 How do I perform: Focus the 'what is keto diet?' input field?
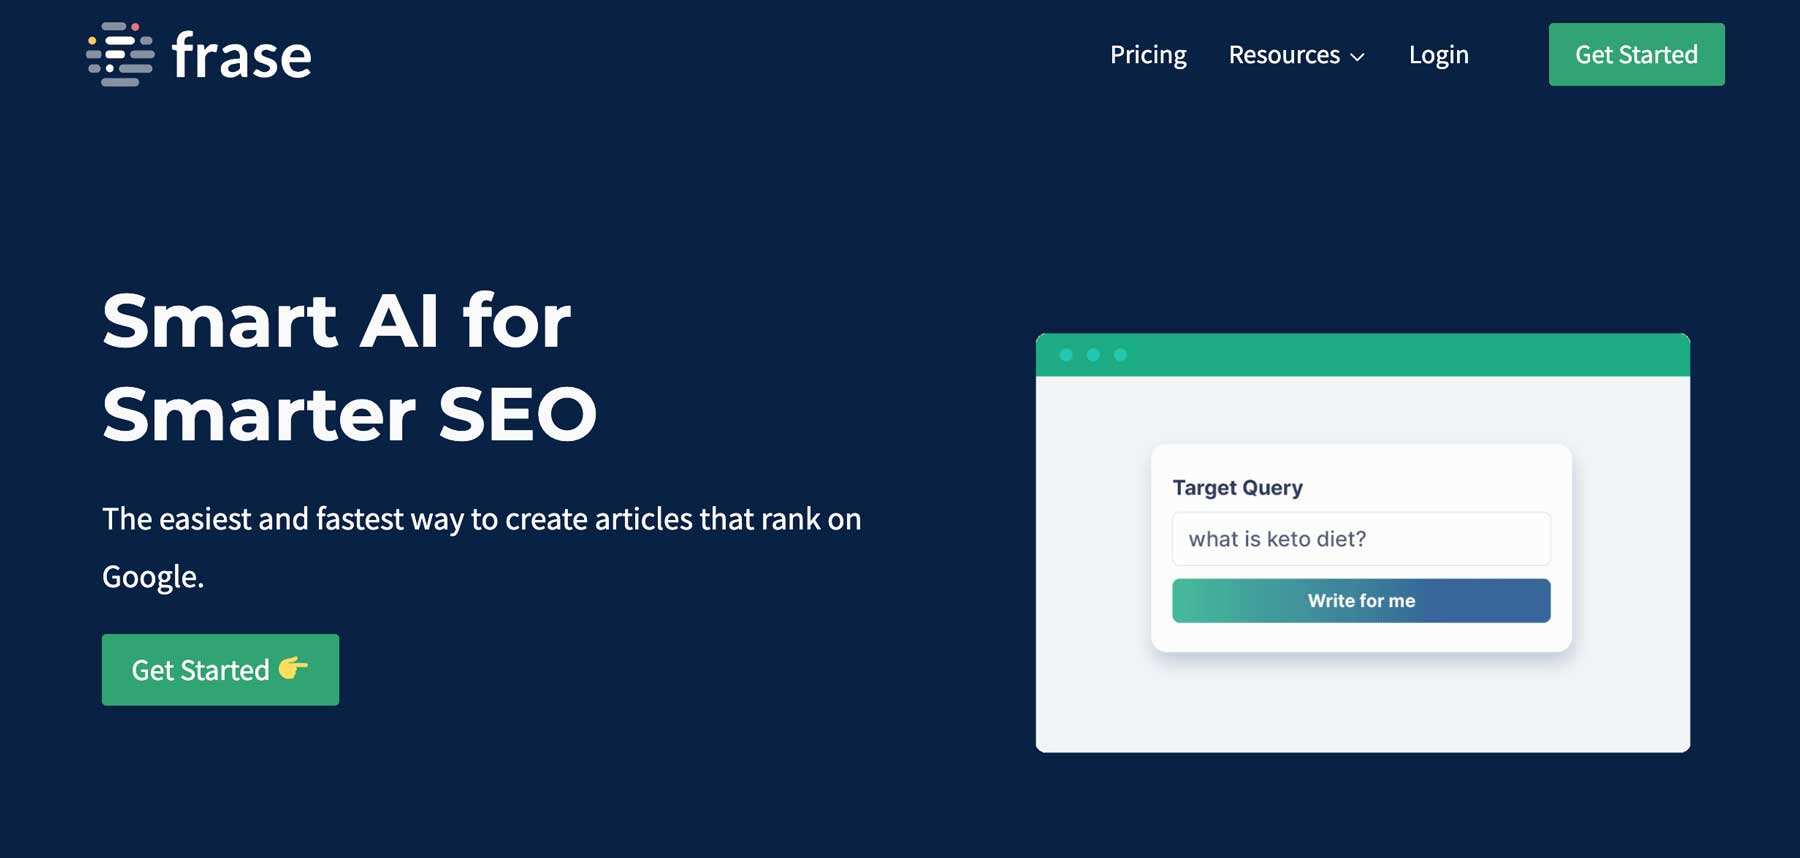[1360, 539]
